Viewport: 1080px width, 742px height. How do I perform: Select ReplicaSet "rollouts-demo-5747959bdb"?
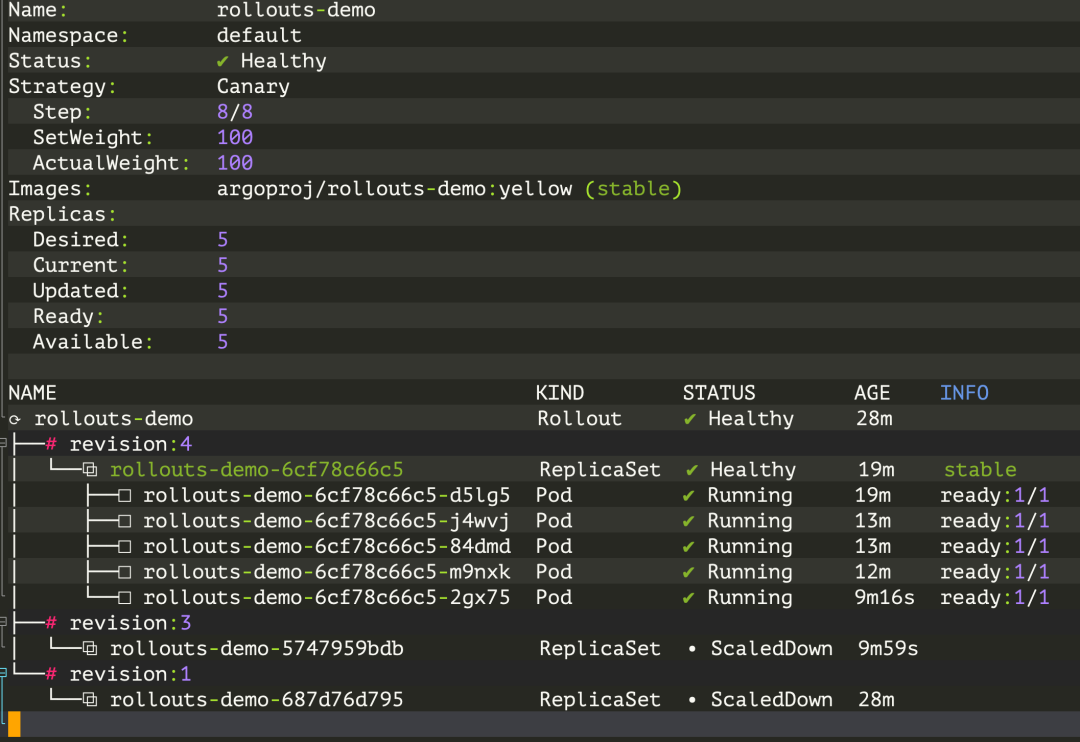[x=256, y=648]
